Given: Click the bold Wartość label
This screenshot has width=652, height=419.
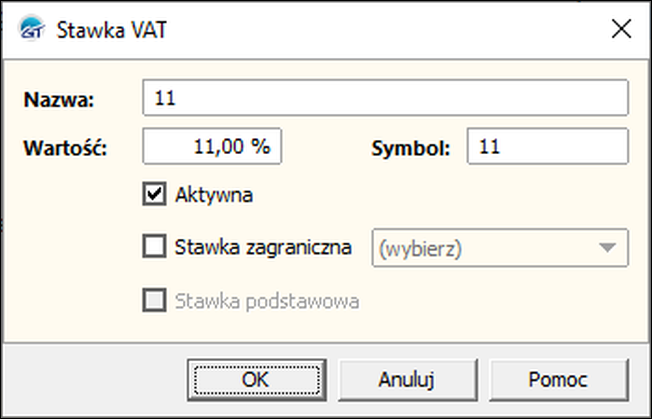Looking at the screenshot, I should pyautogui.click(x=64, y=148).
